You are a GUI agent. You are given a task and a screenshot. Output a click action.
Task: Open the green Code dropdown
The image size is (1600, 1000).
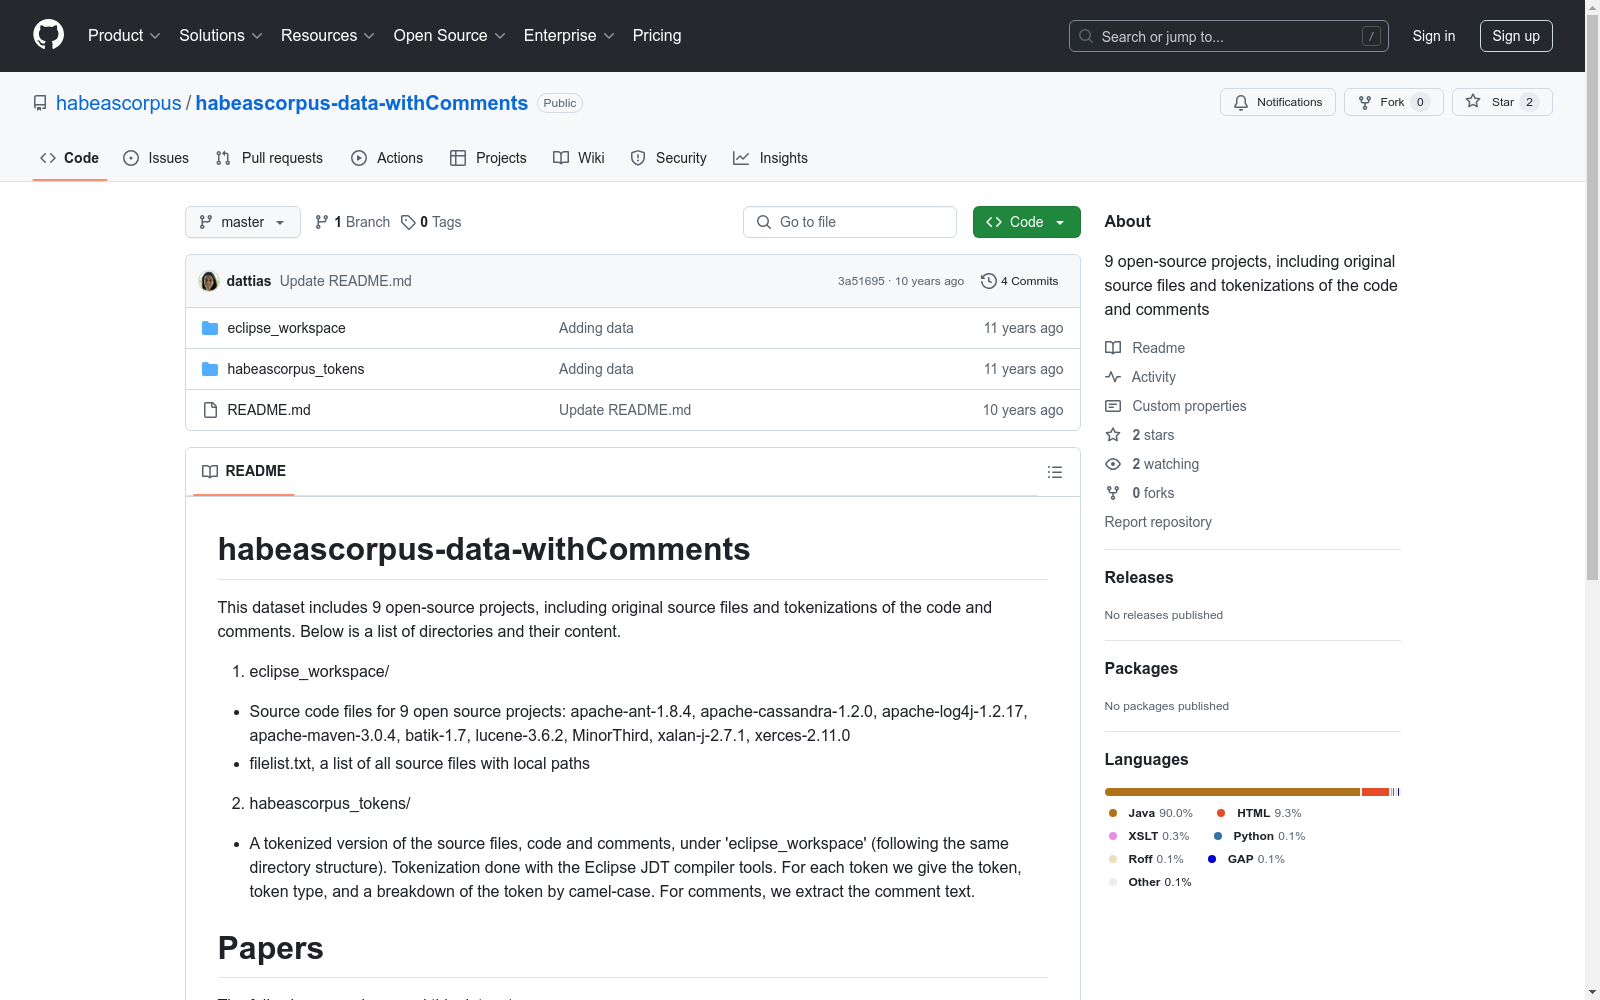[x=1026, y=222]
